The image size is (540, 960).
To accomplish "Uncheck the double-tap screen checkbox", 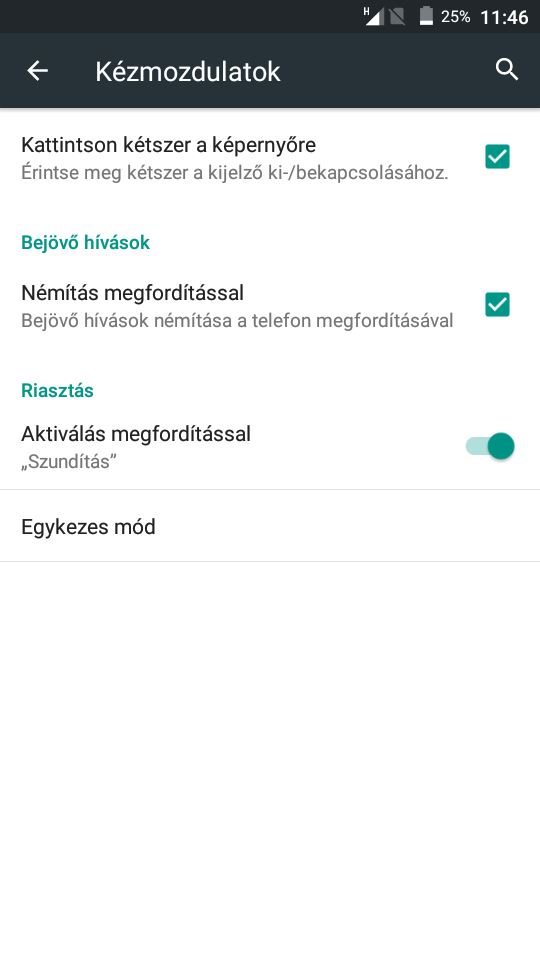I will (497, 157).
